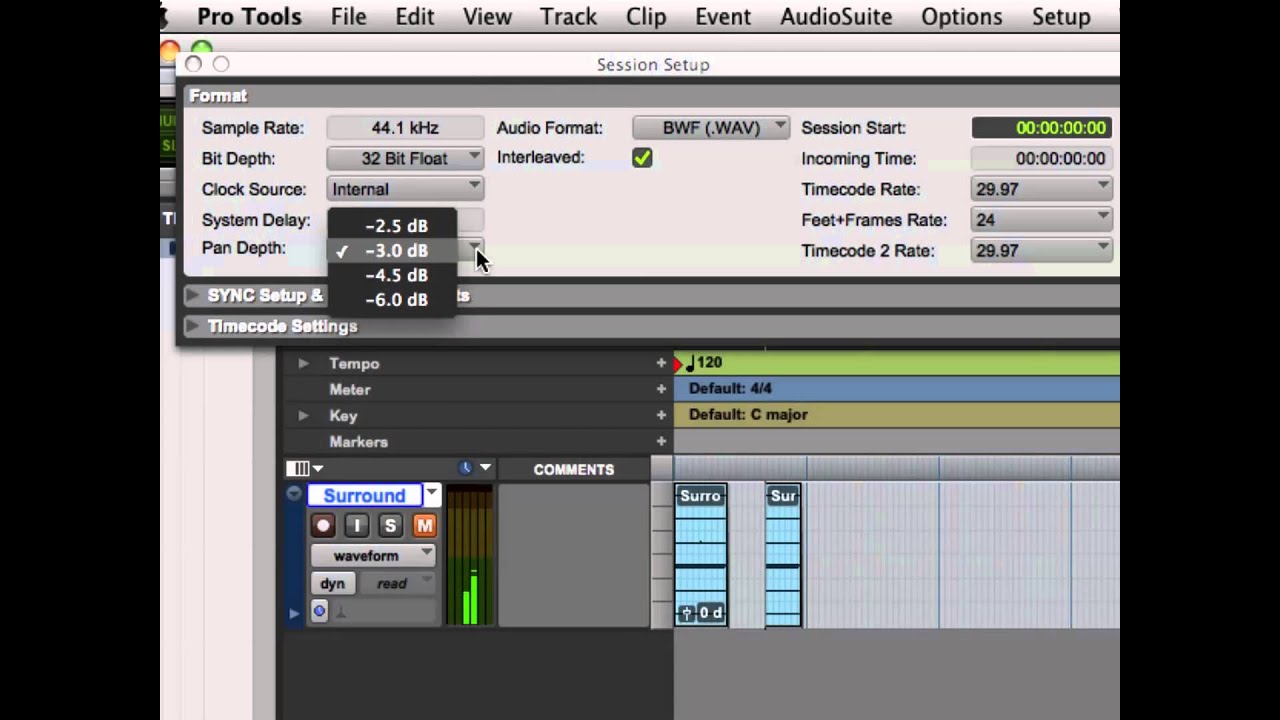This screenshot has width=1280, height=720.
Task: Click the 0 dB clip gain value
Action: (710, 612)
